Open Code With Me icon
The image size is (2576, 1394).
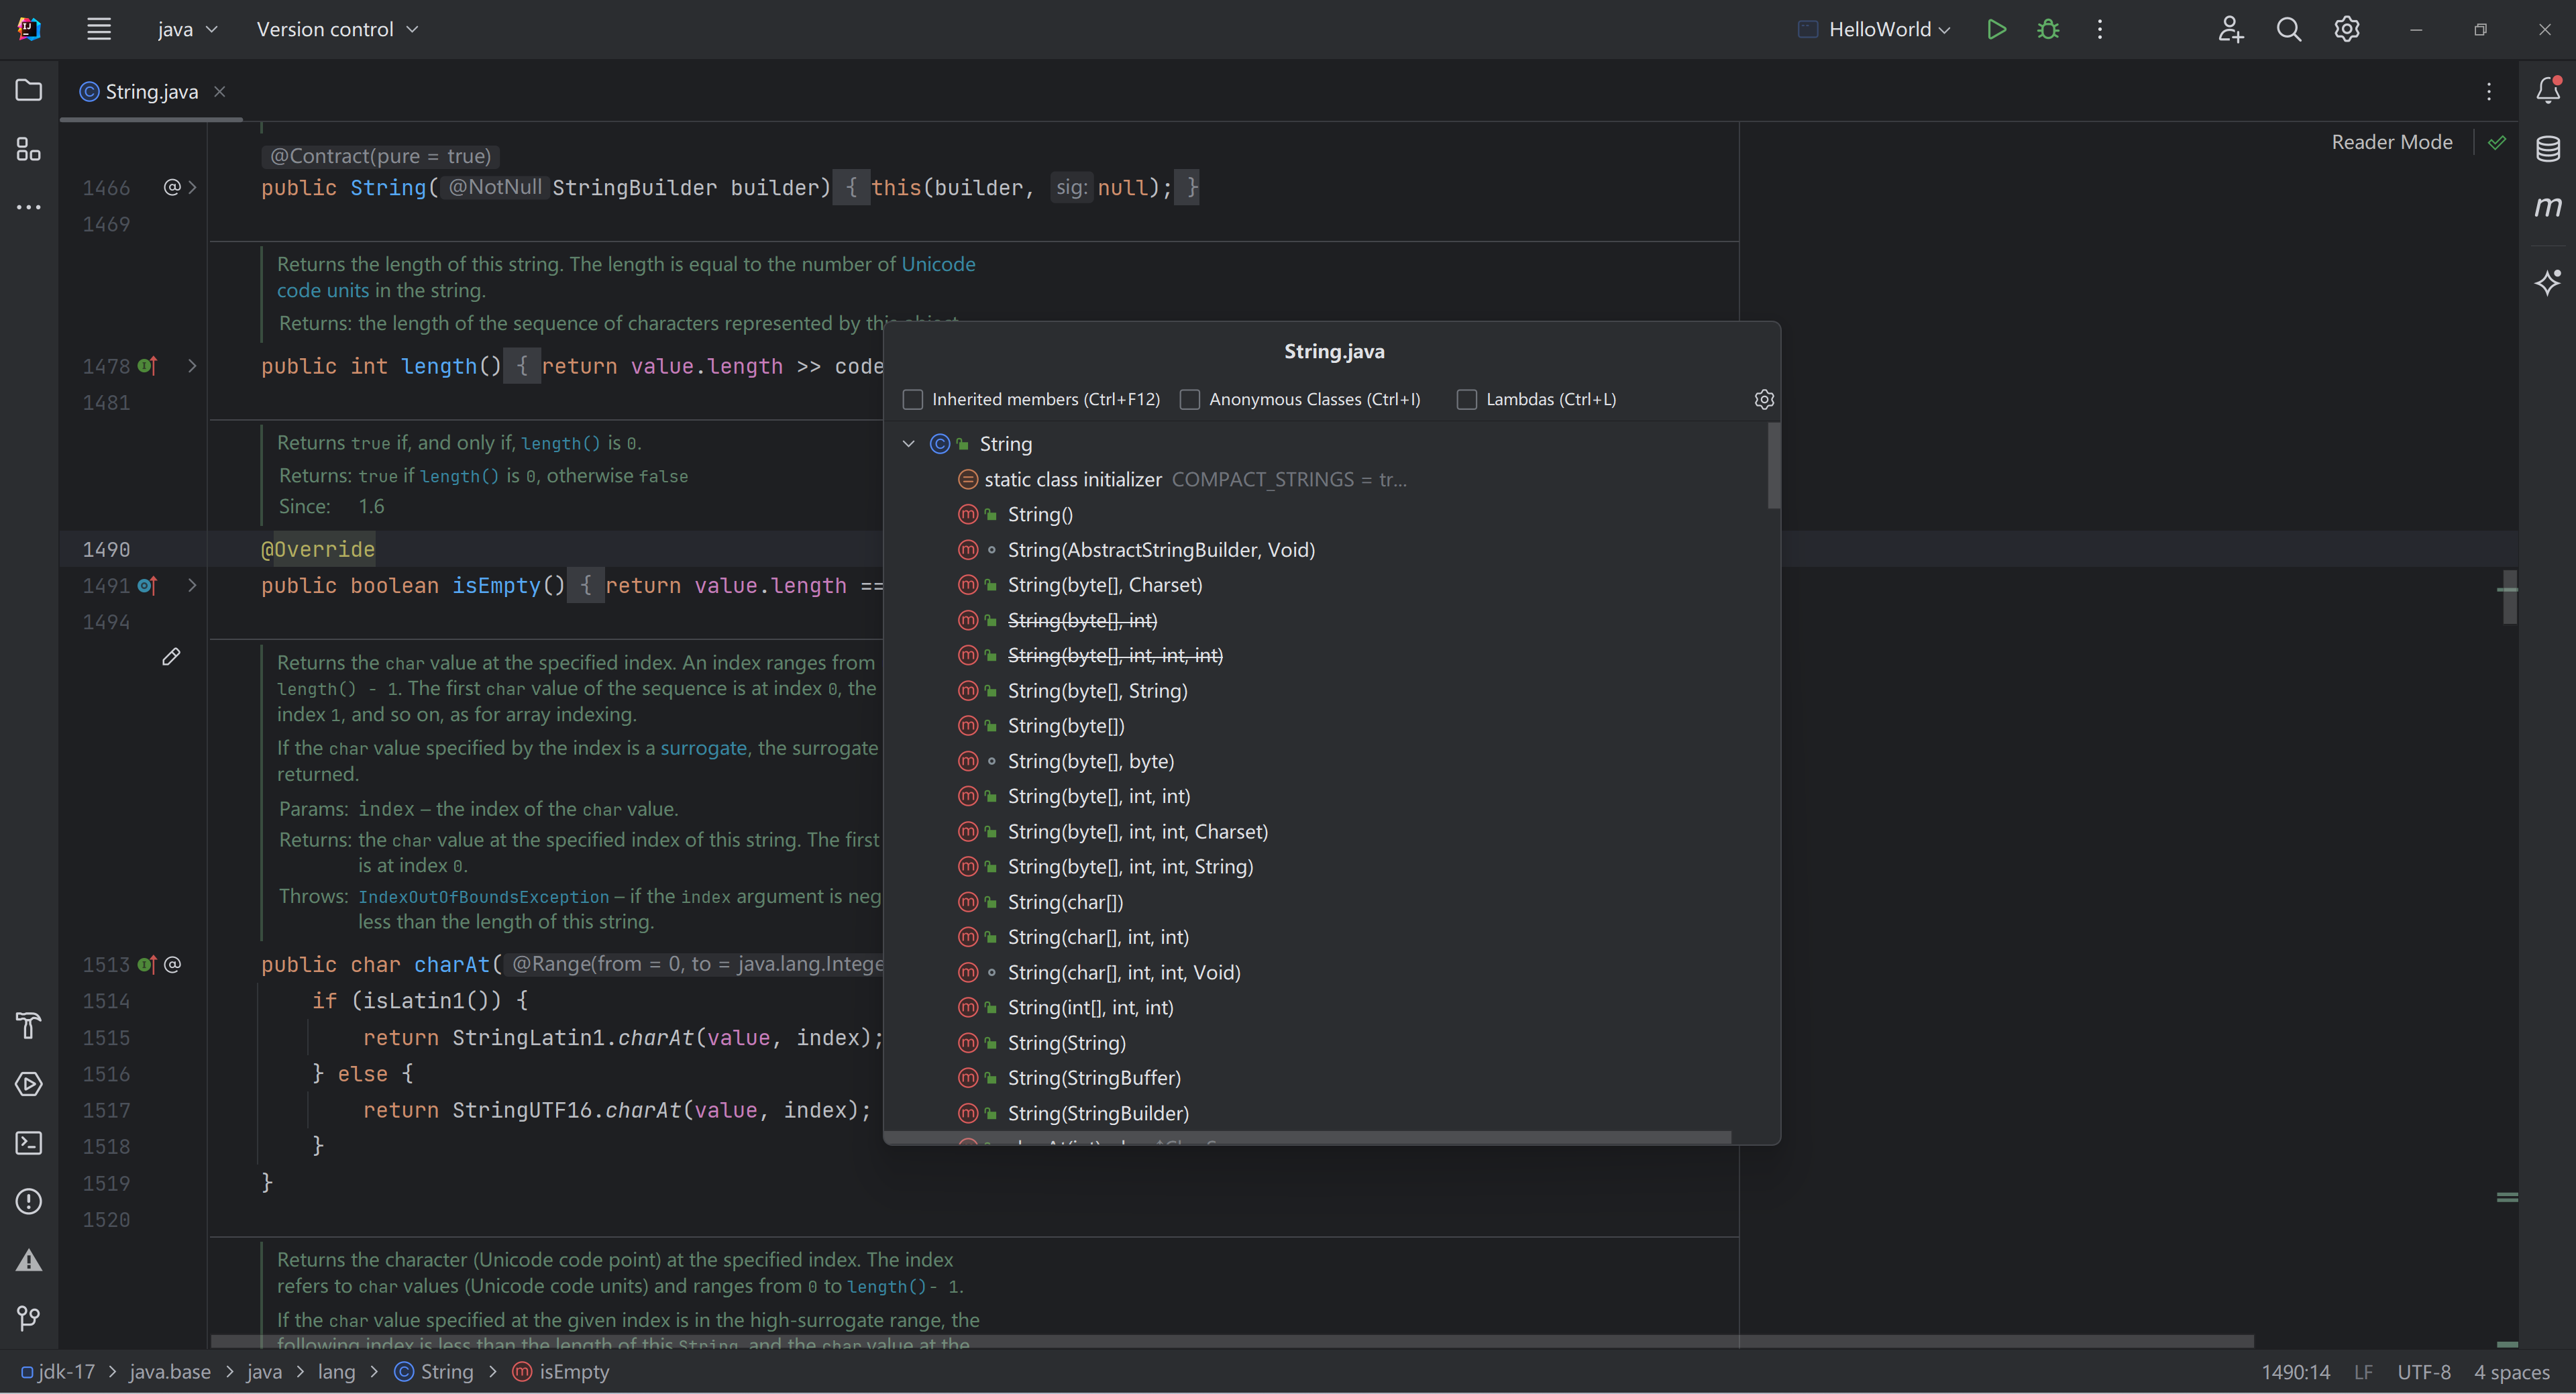(2231, 29)
